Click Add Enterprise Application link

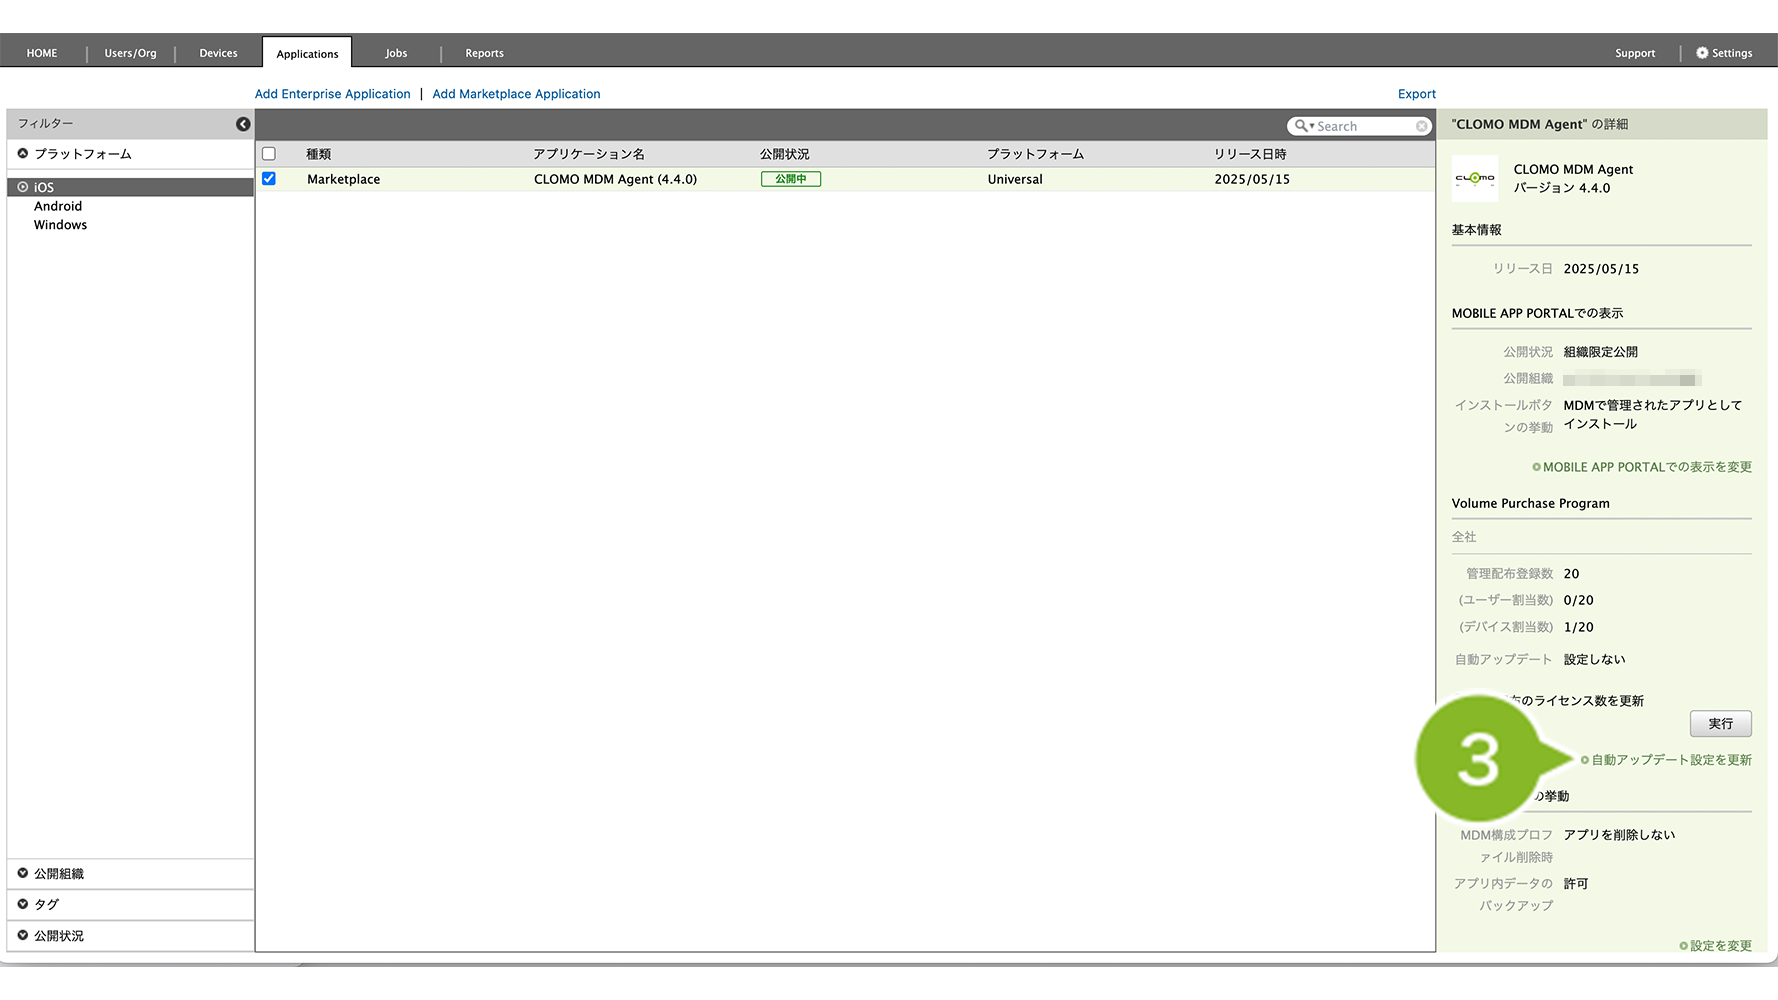pyautogui.click(x=332, y=94)
